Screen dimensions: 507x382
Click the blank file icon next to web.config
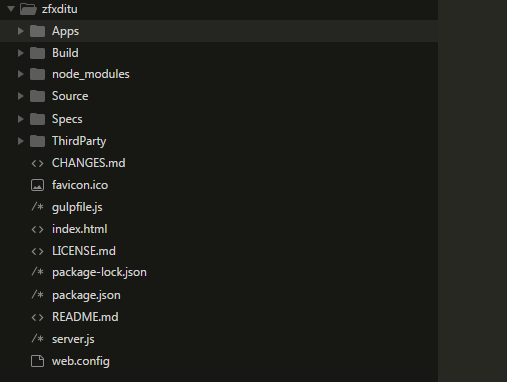pos(37,361)
